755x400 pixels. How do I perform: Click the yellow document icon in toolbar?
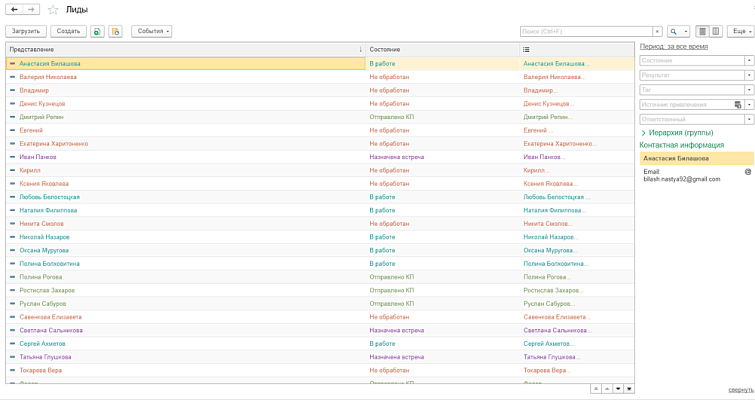coord(115,32)
